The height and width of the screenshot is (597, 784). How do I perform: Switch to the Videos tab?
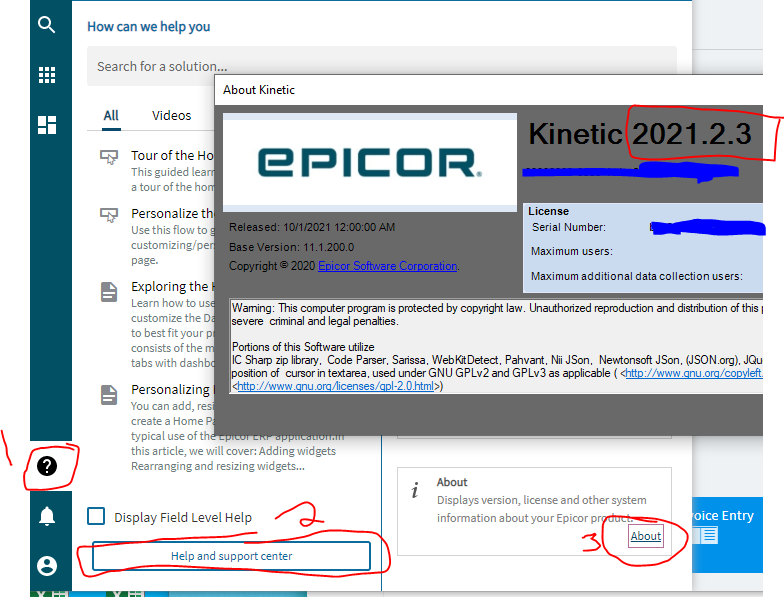[x=172, y=116]
